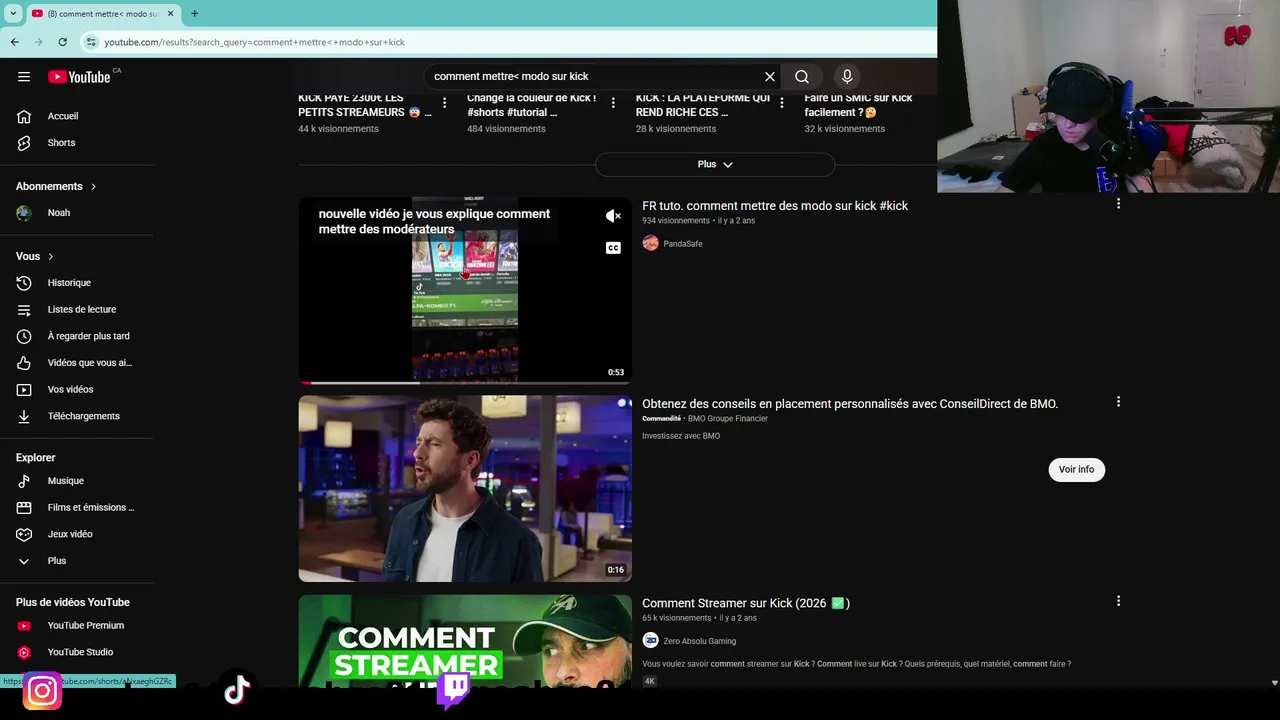This screenshot has height=720, width=1280.
Task: Expand Abonnements section chevron
Action: pos(93,187)
